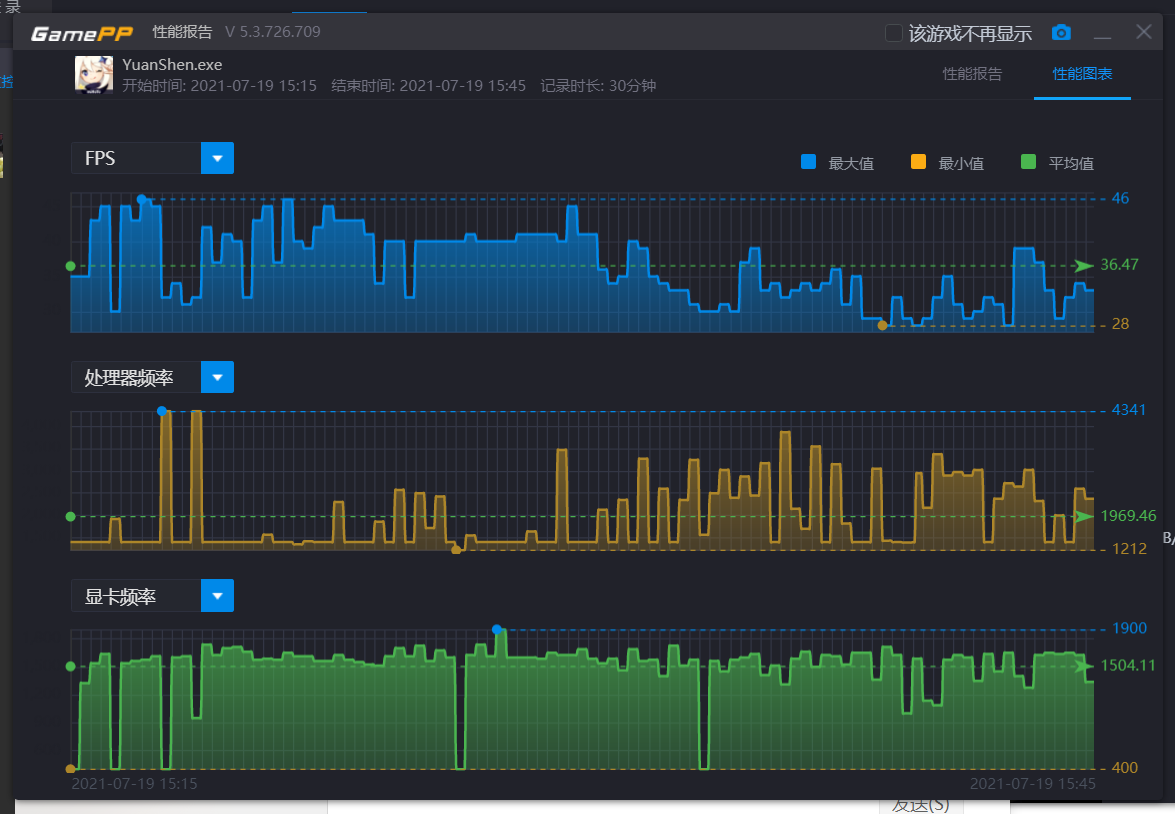Click the orange 最小值 legend swatch

point(918,162)
